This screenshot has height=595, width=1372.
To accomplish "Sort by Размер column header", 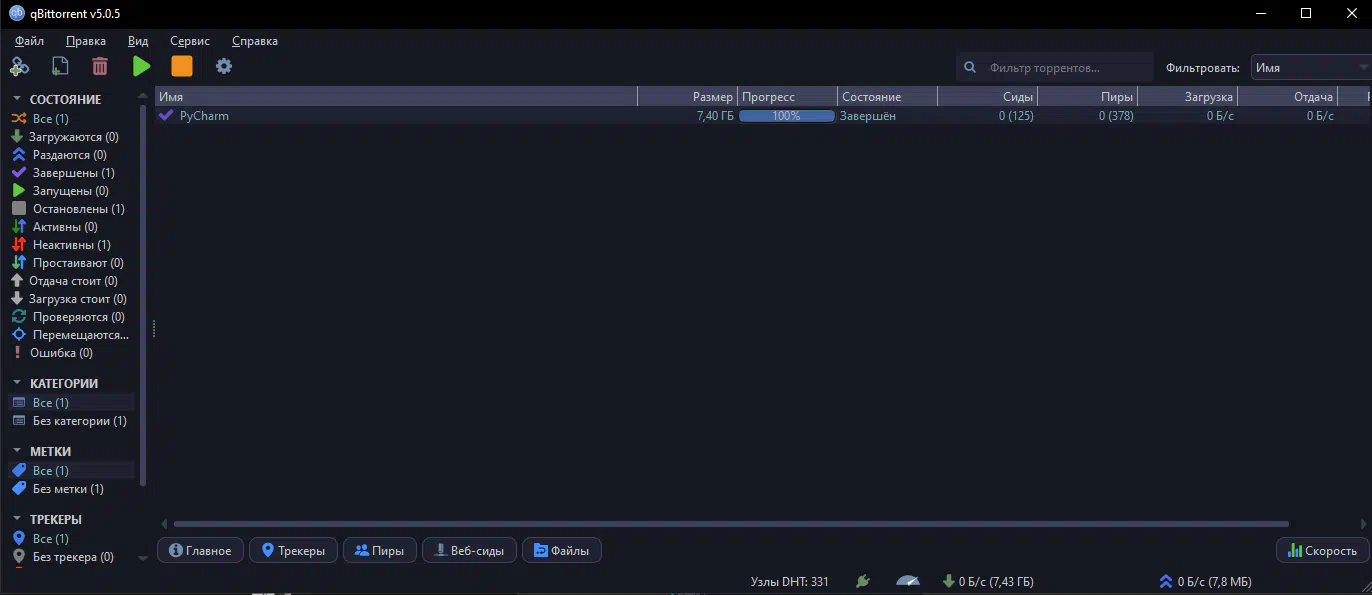I will point(688,97).
